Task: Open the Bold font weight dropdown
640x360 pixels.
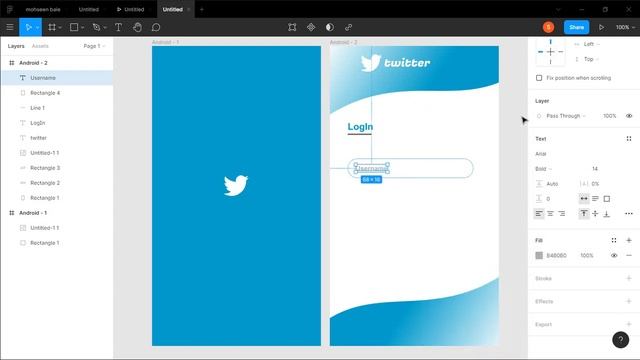Action: pos(543,169)
